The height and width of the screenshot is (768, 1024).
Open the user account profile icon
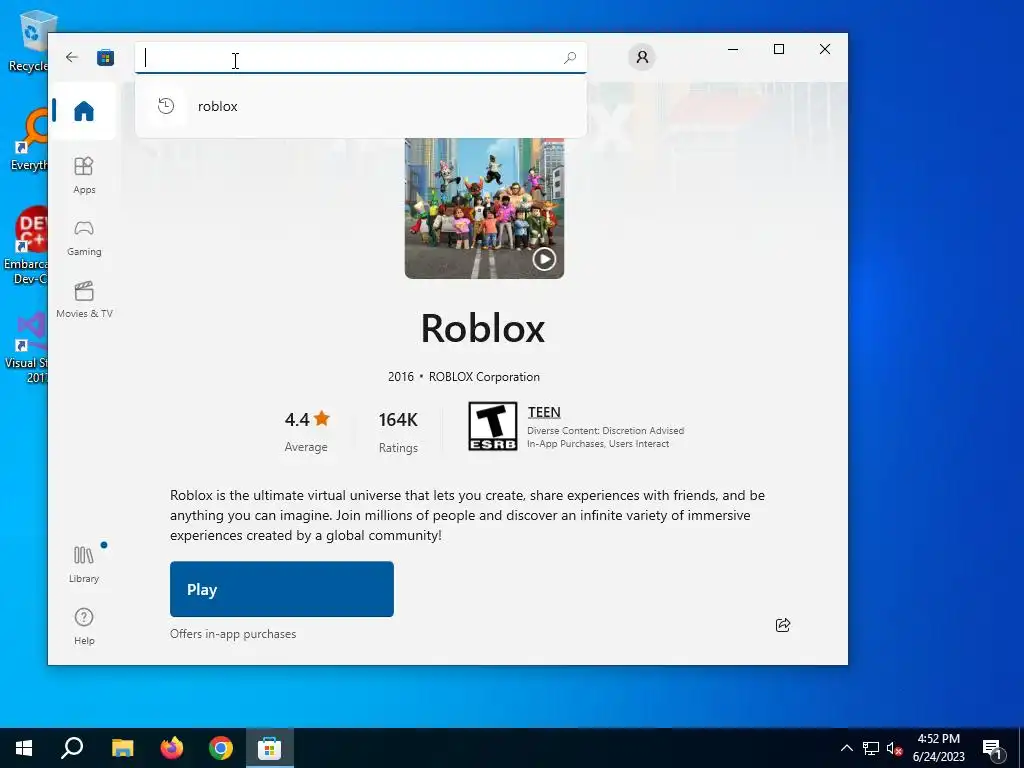point(642,57)
